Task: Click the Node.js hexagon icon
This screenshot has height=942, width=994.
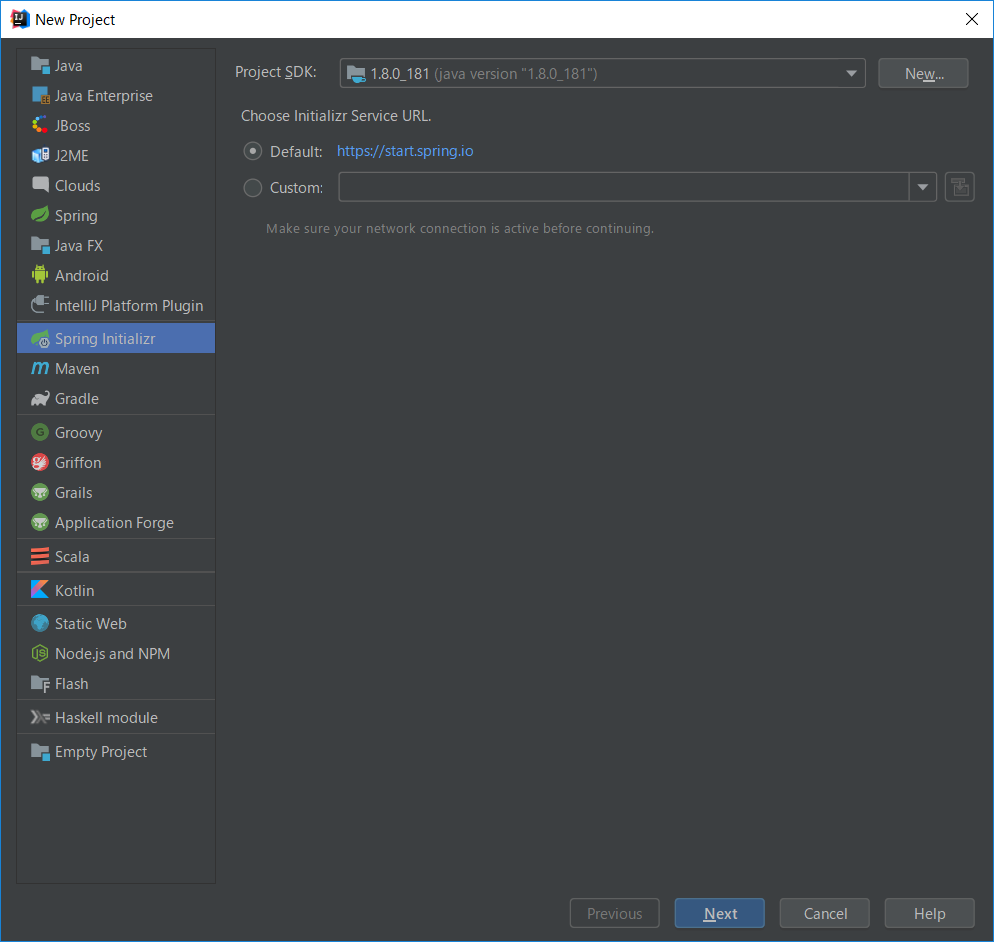Action: coord(40,654)
